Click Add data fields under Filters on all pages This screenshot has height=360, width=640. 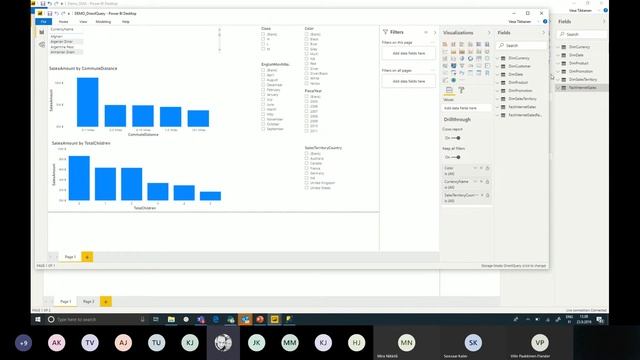click(x=409, y=81)
